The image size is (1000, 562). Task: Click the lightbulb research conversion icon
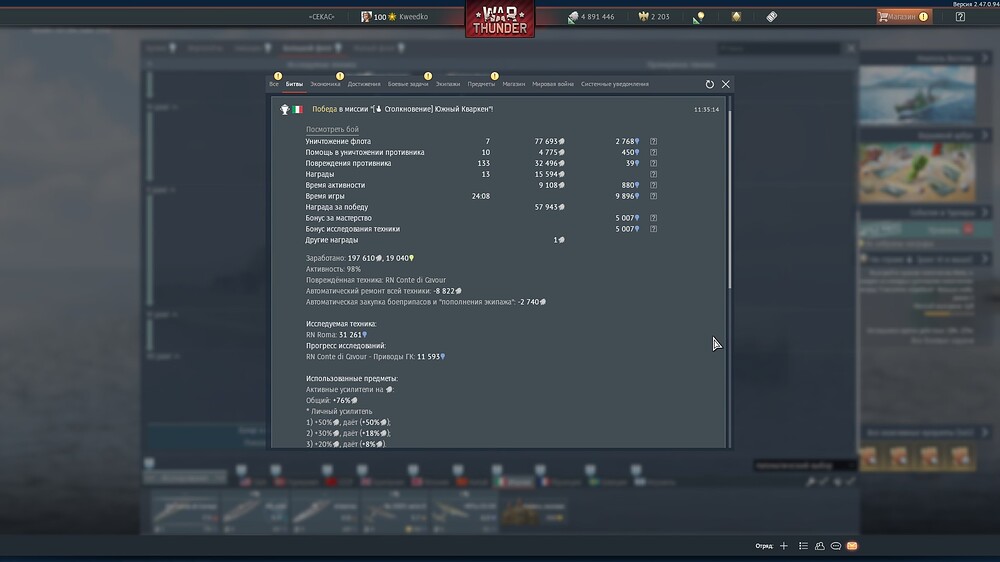coord(699,17)
